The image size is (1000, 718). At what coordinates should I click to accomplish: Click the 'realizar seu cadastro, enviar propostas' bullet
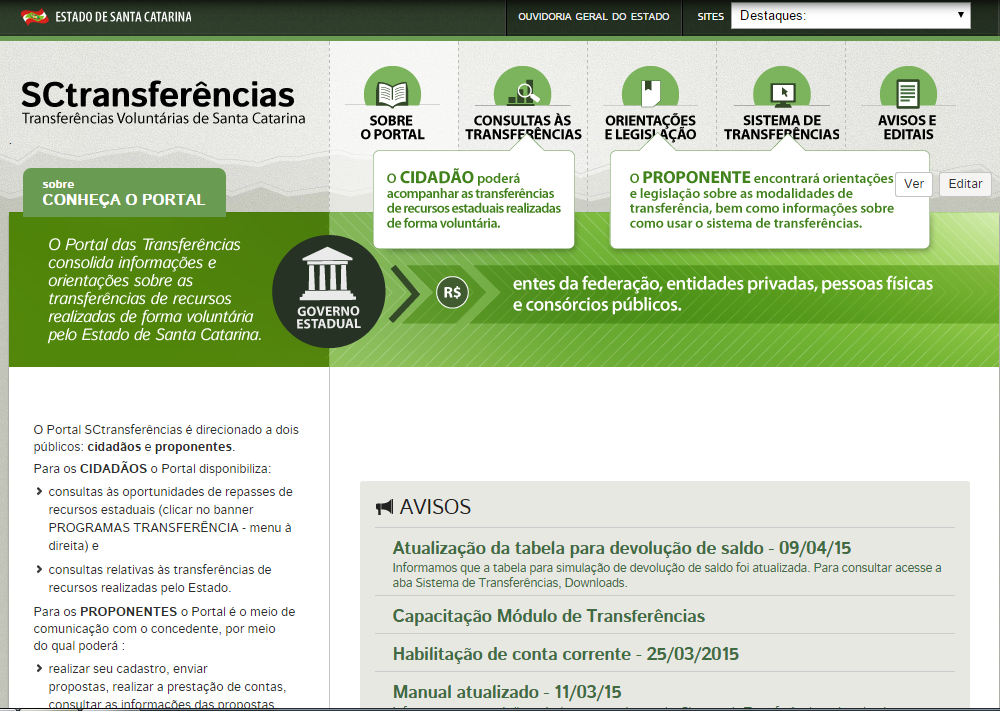coord(167,686)
